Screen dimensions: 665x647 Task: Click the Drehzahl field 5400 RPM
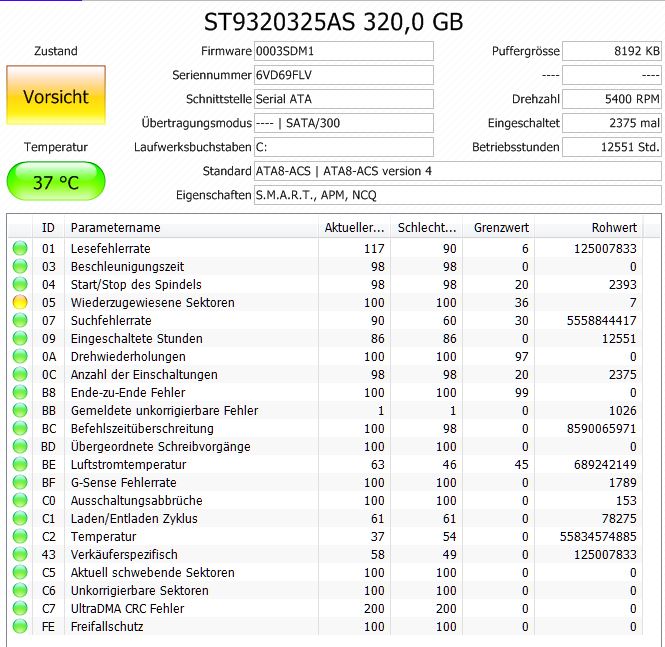612,99
